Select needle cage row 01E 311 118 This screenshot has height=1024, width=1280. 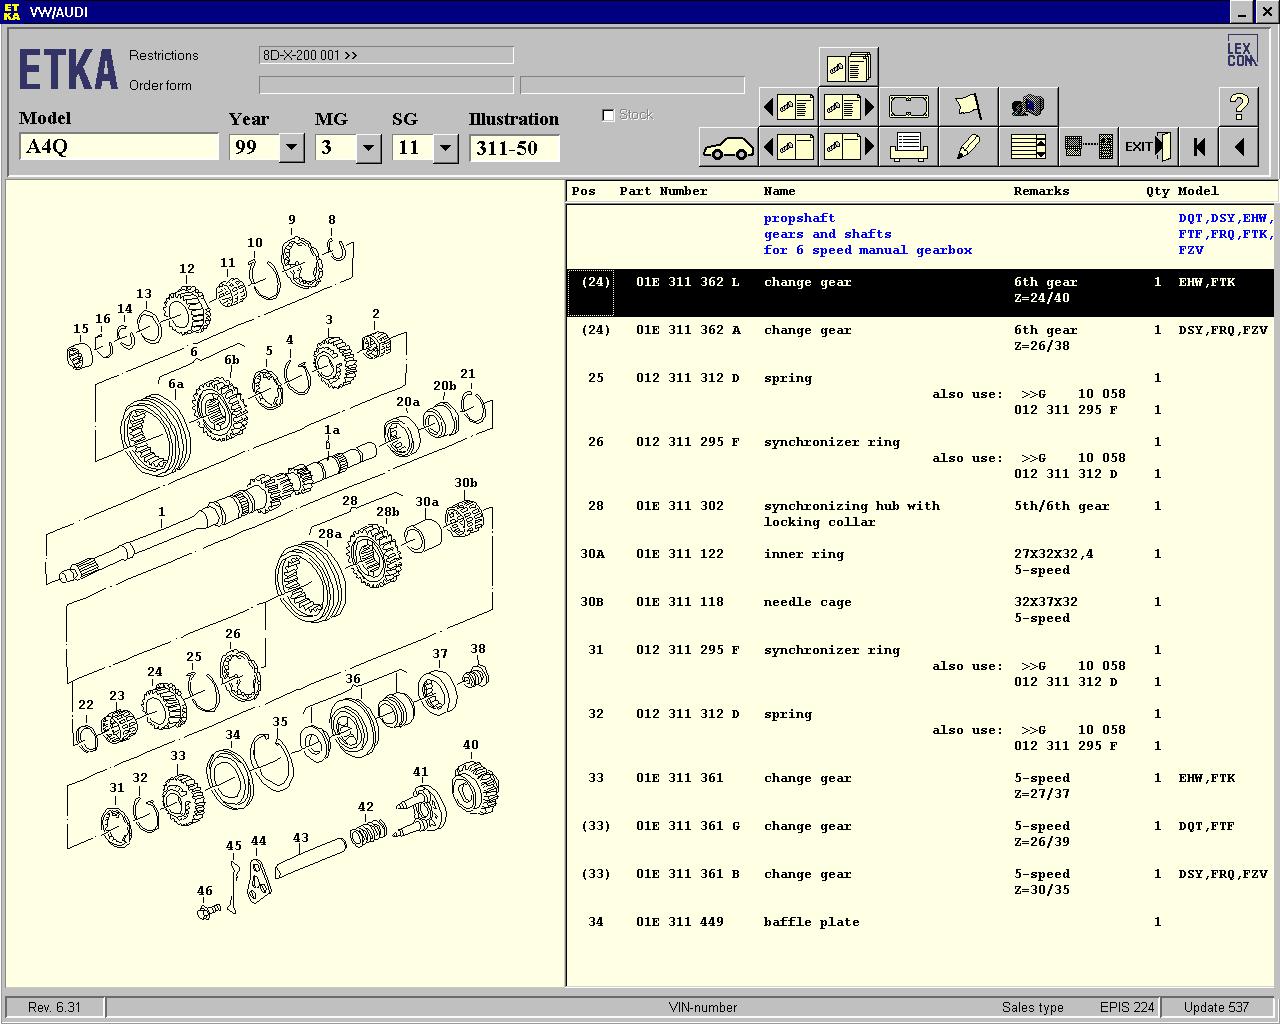point(922,610)
